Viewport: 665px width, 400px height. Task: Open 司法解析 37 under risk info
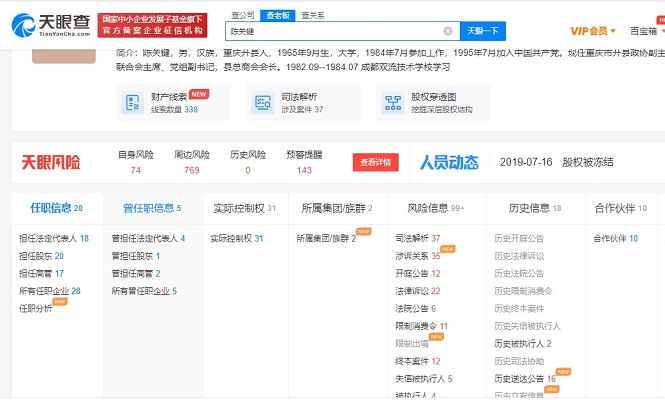pyautogui.click(x=417, y=239)
